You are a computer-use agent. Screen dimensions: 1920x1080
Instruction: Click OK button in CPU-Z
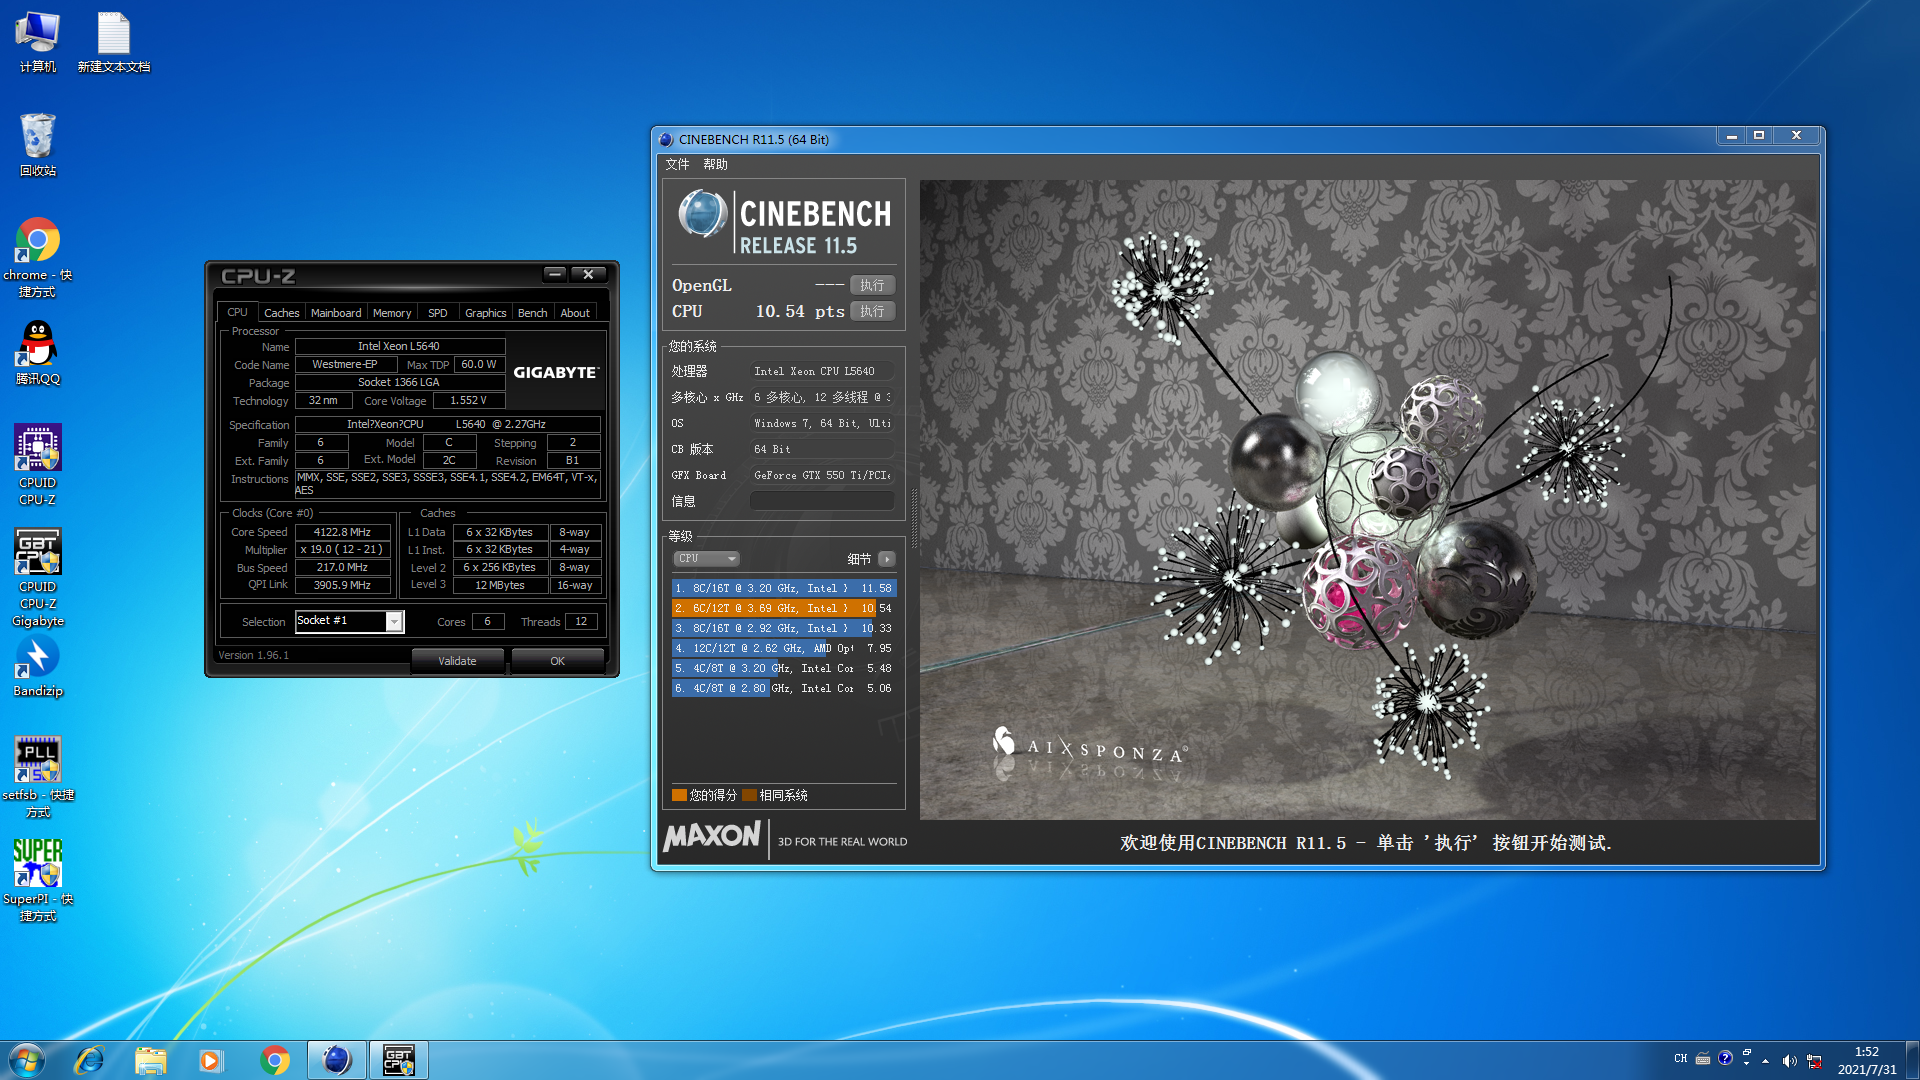[557, 661]
